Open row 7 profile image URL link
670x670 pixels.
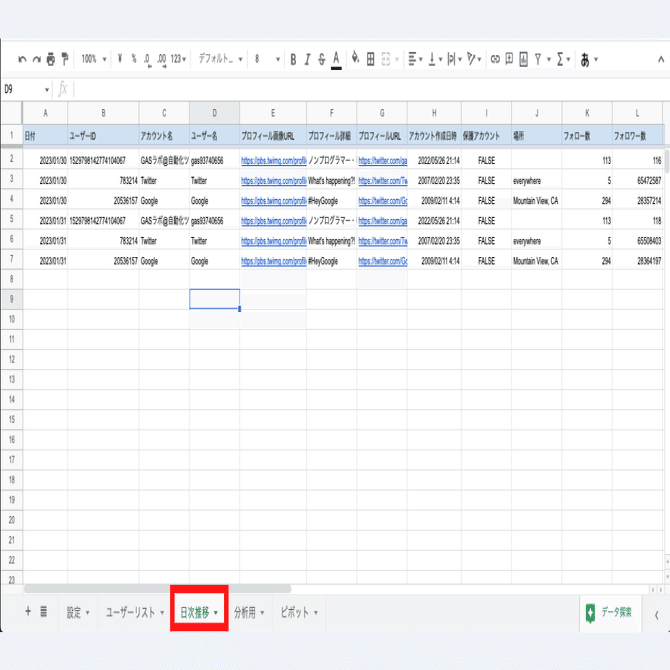pyautogui.click(x=273, y=262)
